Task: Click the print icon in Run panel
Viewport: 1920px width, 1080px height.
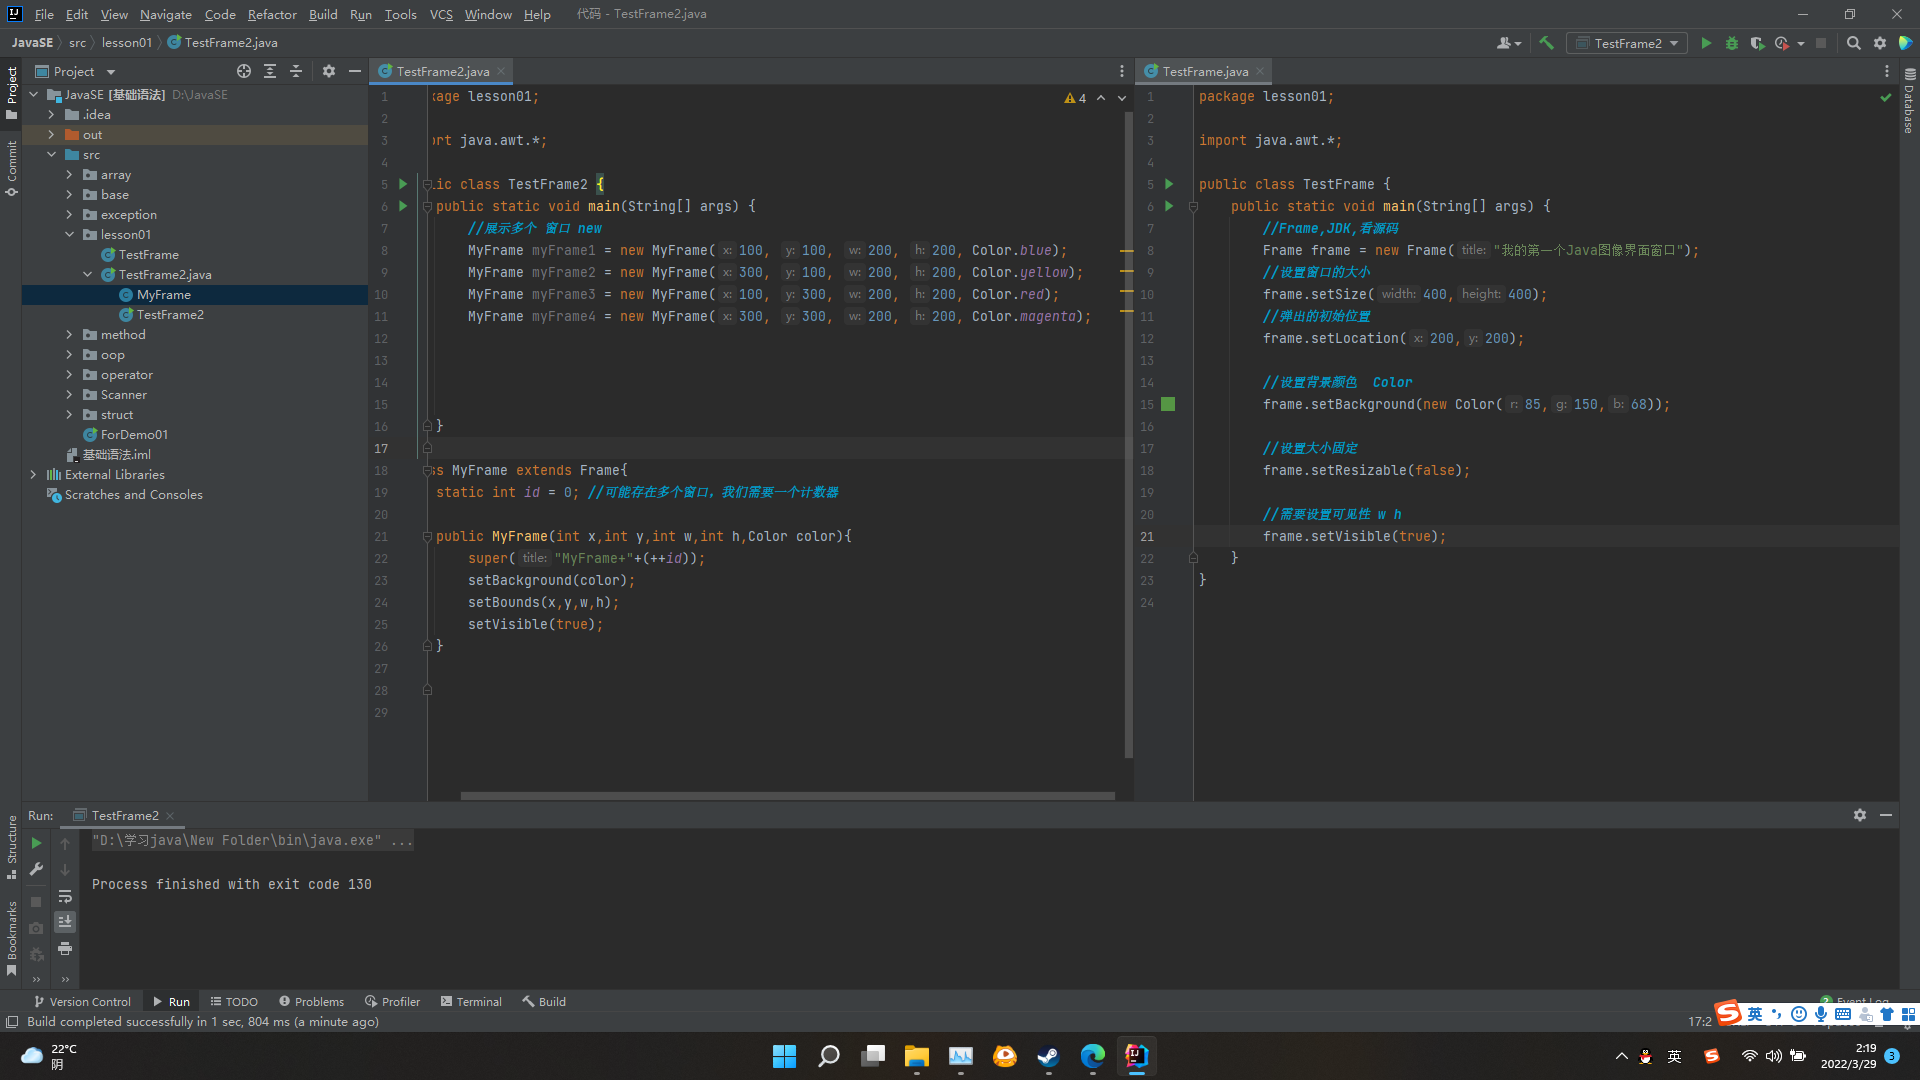Action: click(65, 948)
